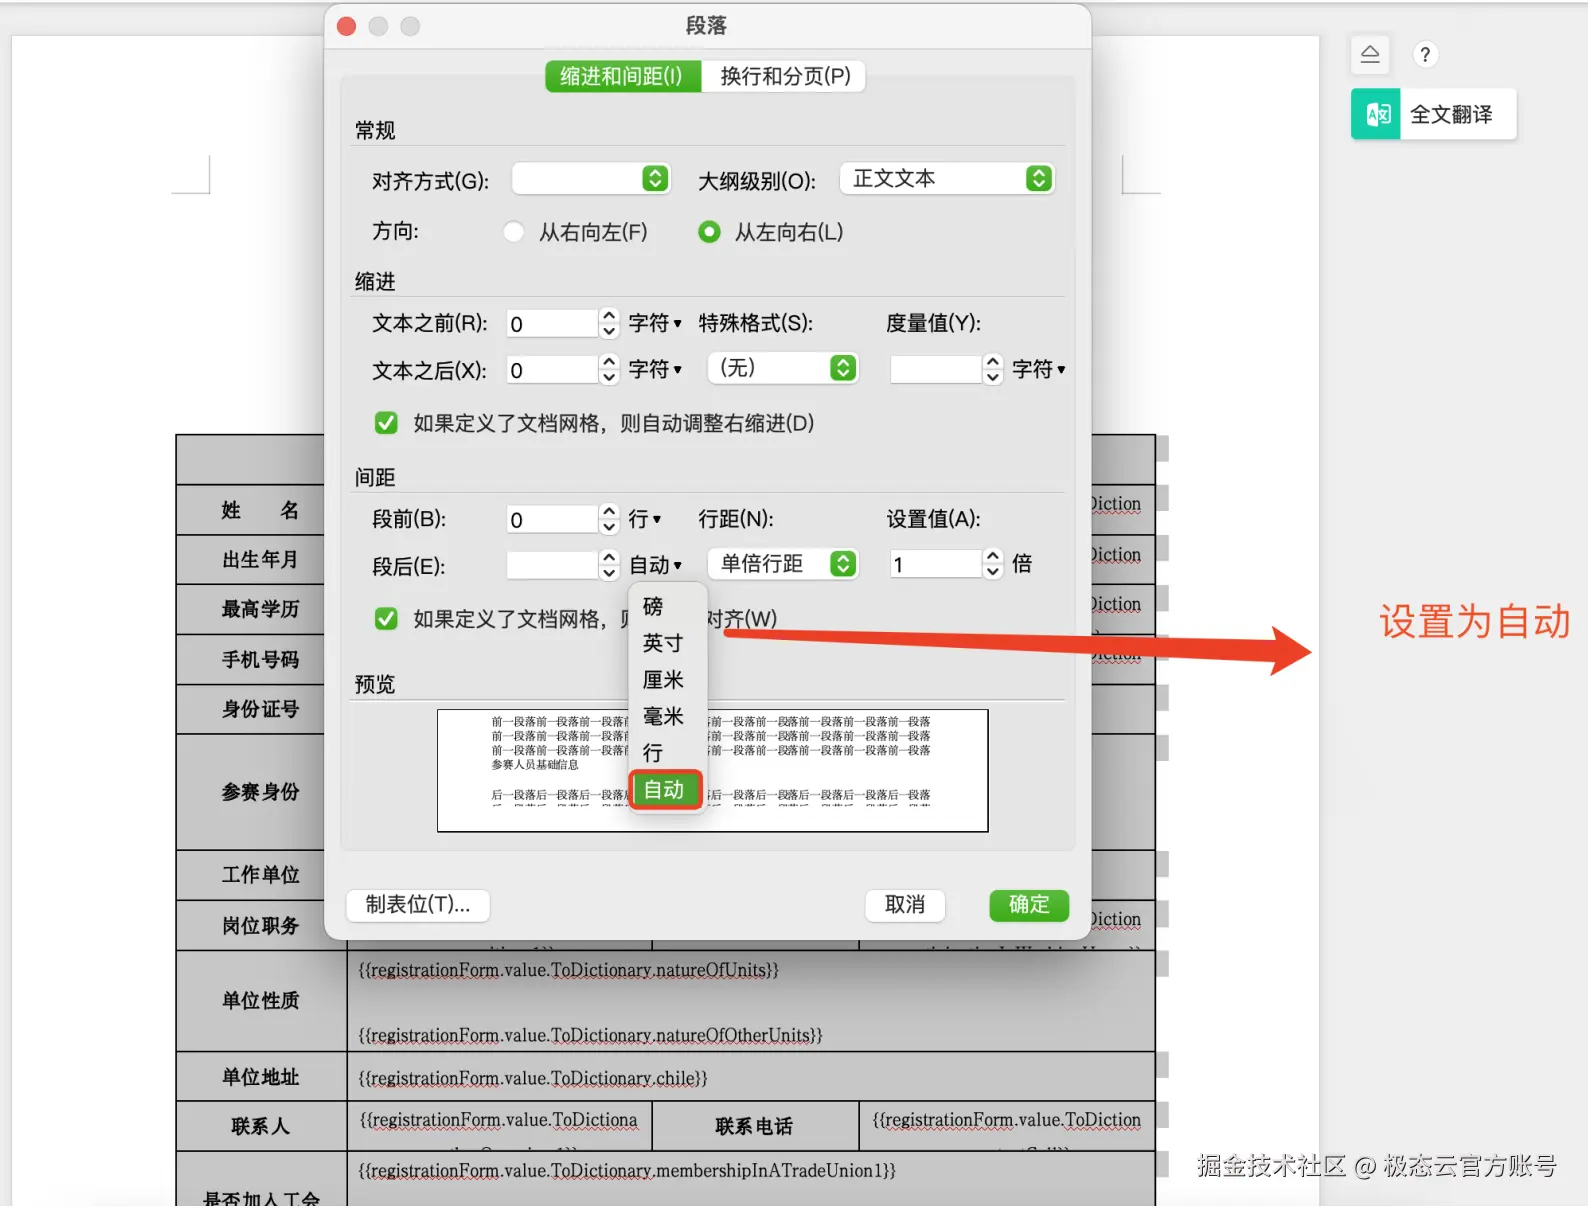1588x1210 pixels.
Task: Click the 确定 button
Action: tap(1029, 905)
